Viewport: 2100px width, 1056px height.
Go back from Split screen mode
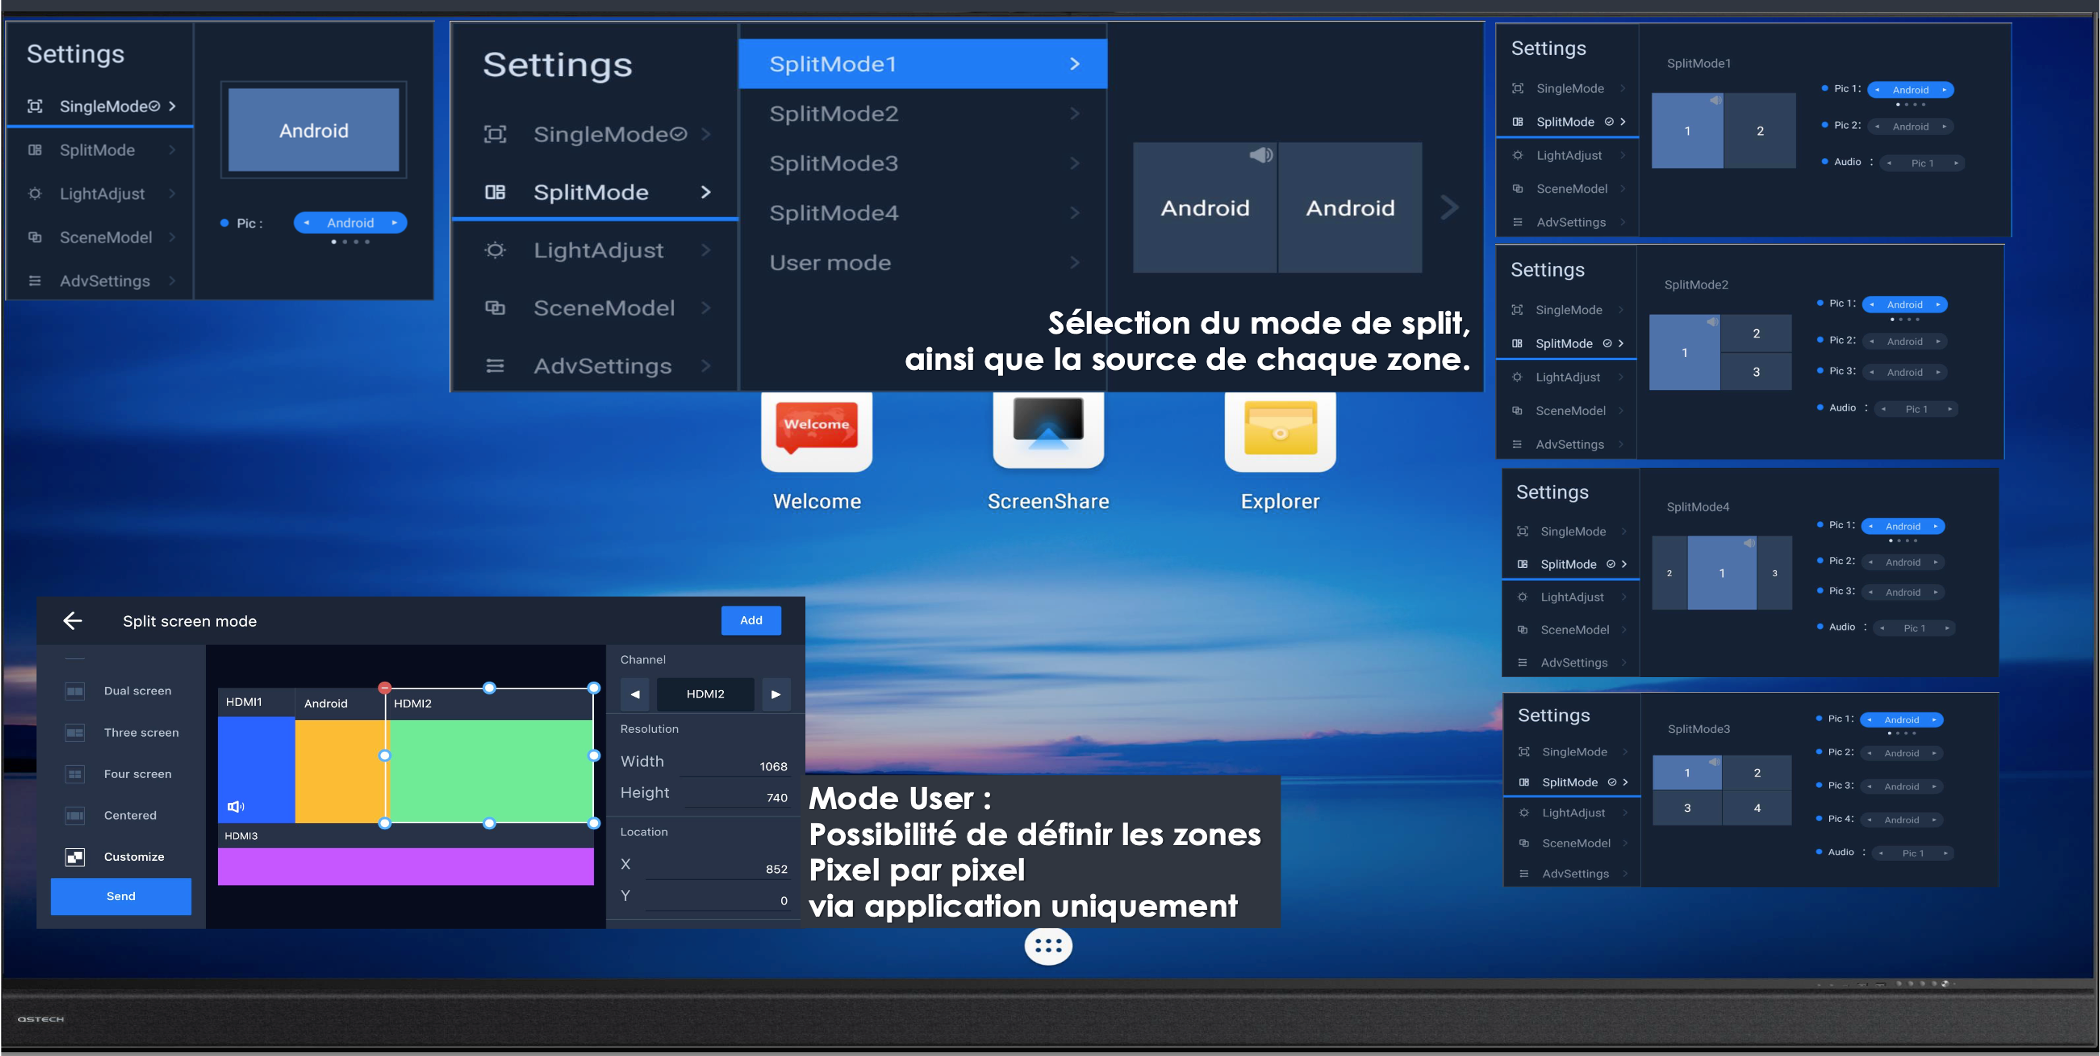(x=73, y=621)
